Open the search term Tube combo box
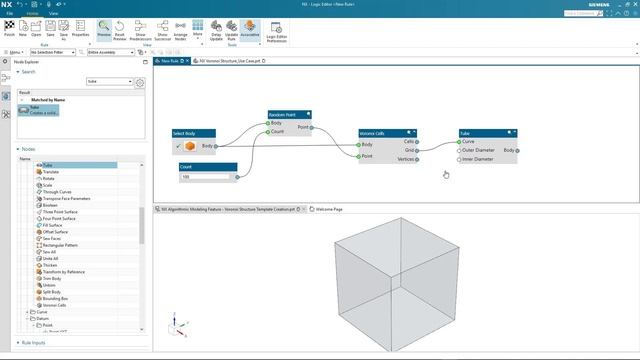The width and height of the screenshot is (640, 360). [x=109, y=82]
